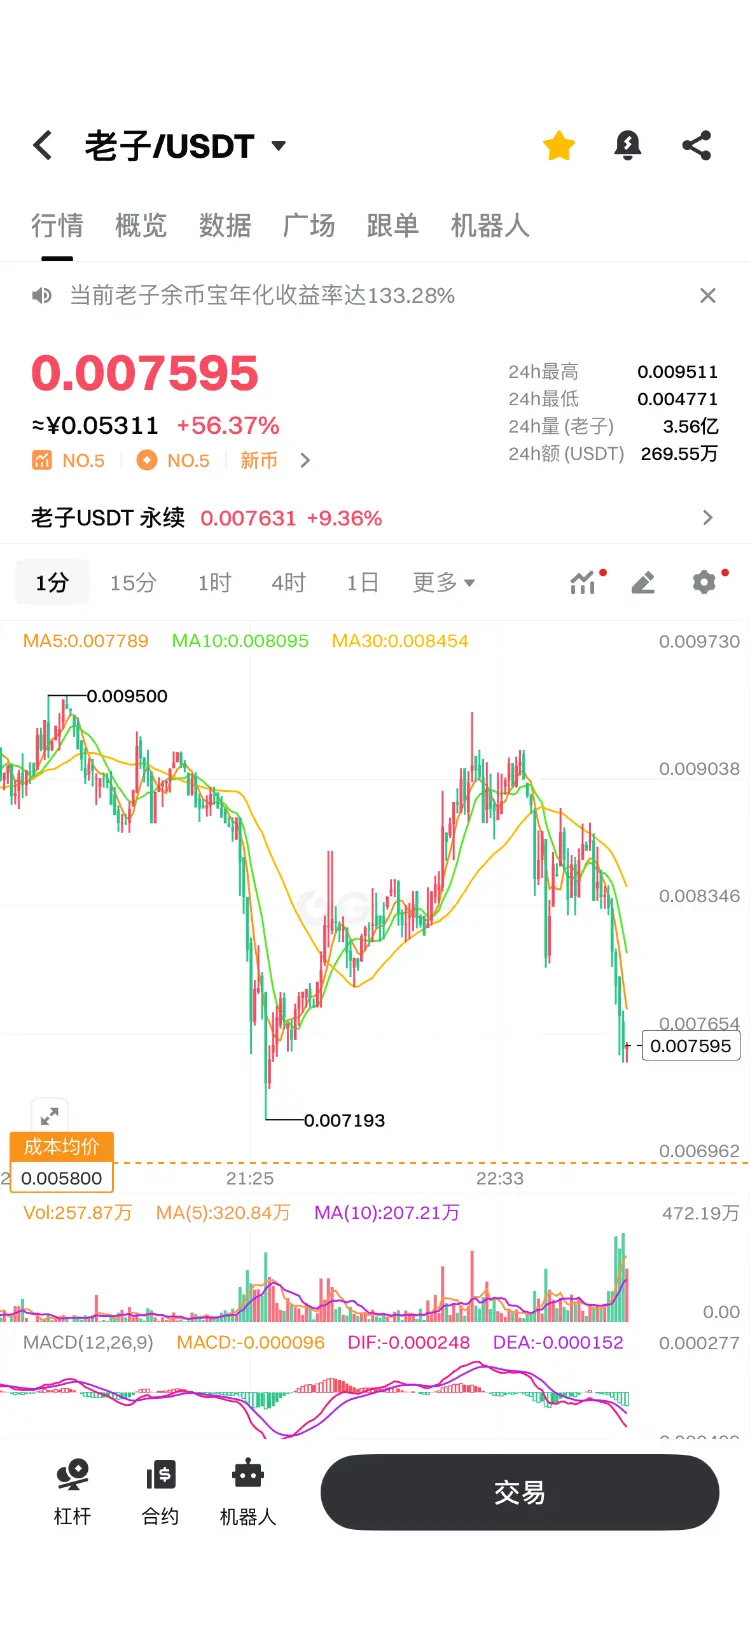750x1626 pixels.
Task: Select the 1日 interval
Action: [362, 582]
